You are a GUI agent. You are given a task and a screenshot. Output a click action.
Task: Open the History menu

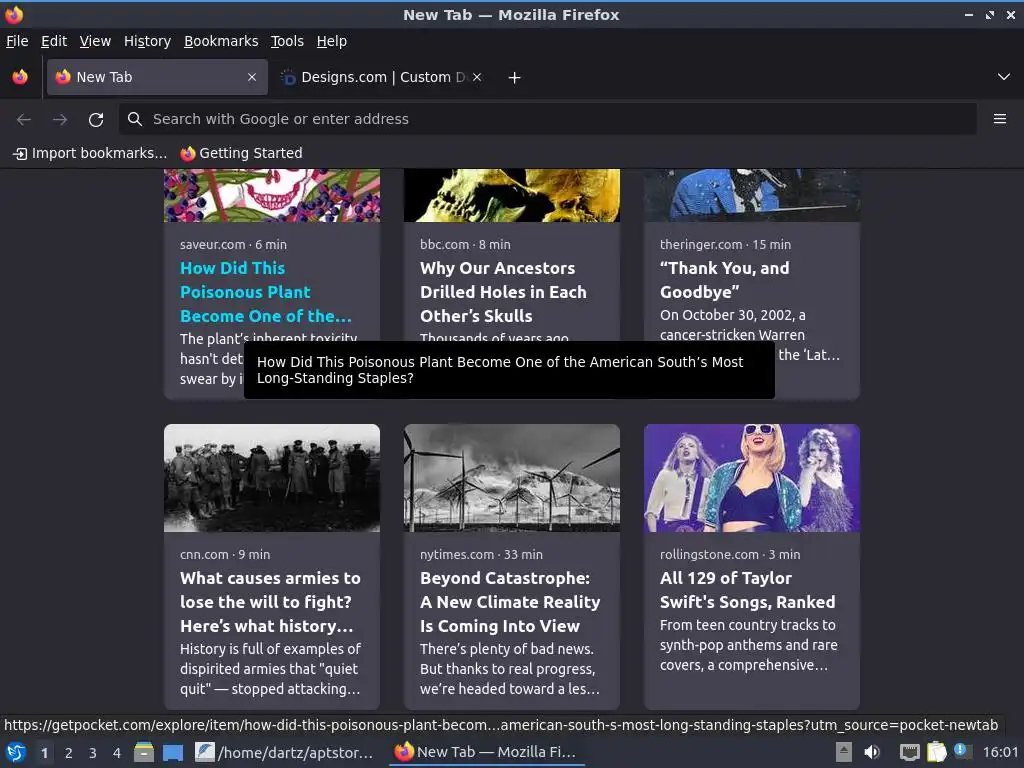[x=148, y=41]
